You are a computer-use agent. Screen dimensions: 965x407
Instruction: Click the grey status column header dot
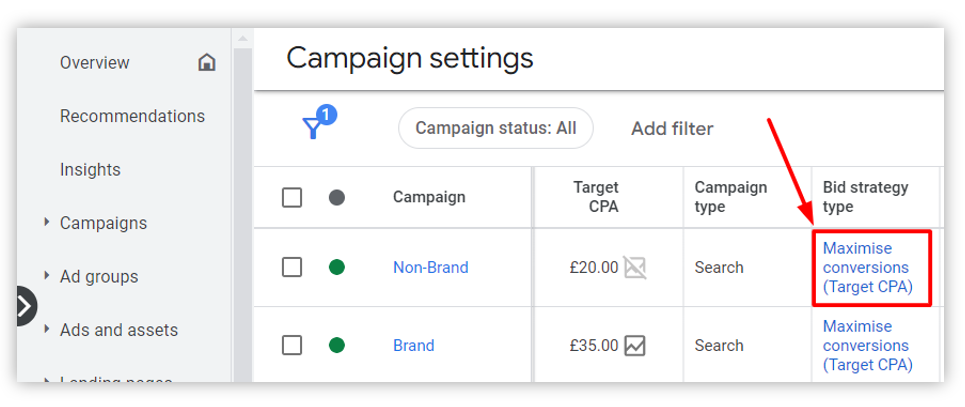pos(337,198)
